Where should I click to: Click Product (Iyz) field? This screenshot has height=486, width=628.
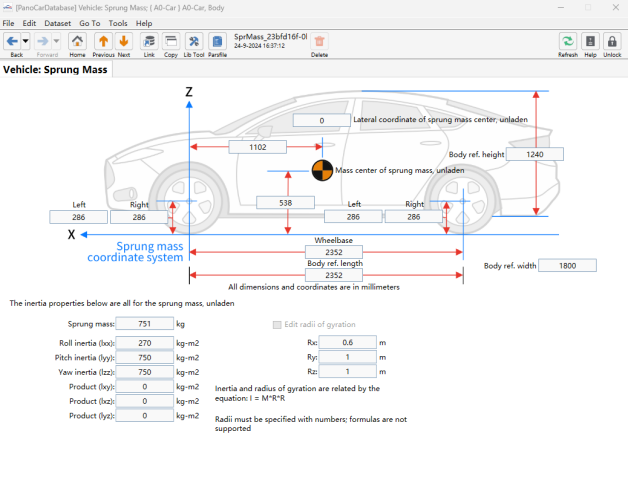point(145,415)
